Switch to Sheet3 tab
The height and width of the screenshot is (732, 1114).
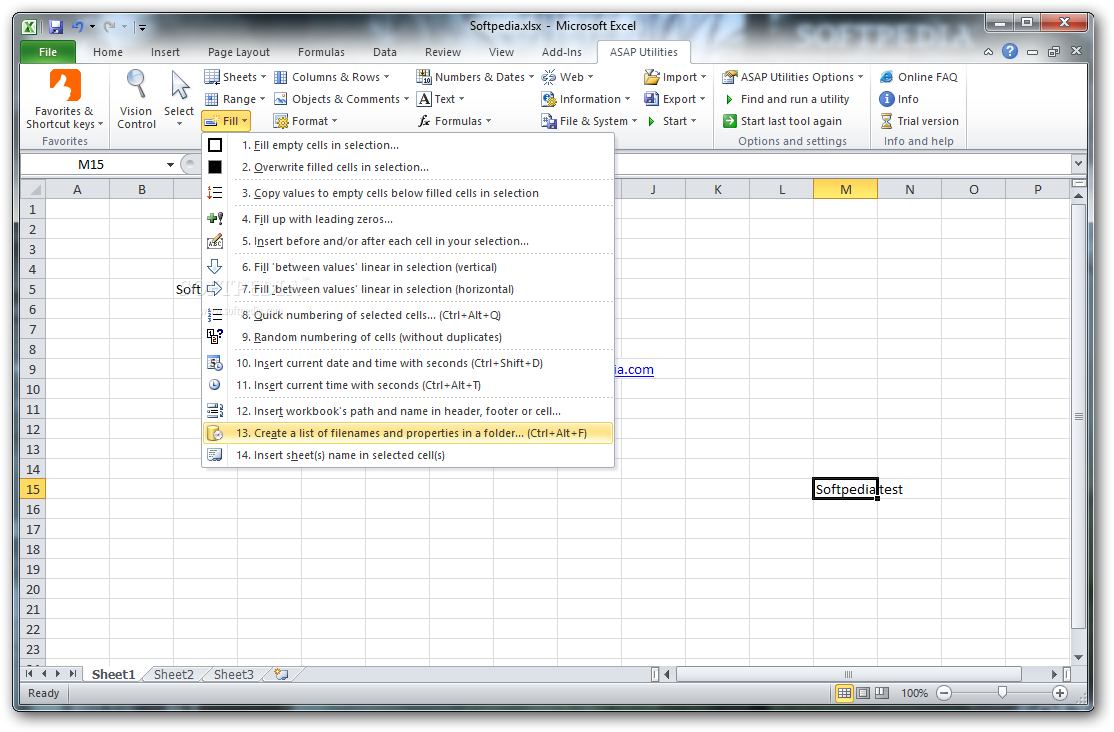pos(233,674)
